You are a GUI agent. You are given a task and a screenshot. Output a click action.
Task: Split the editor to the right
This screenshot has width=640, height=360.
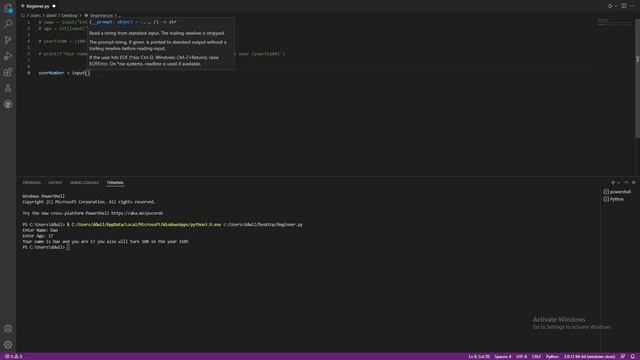click(624, 6)
